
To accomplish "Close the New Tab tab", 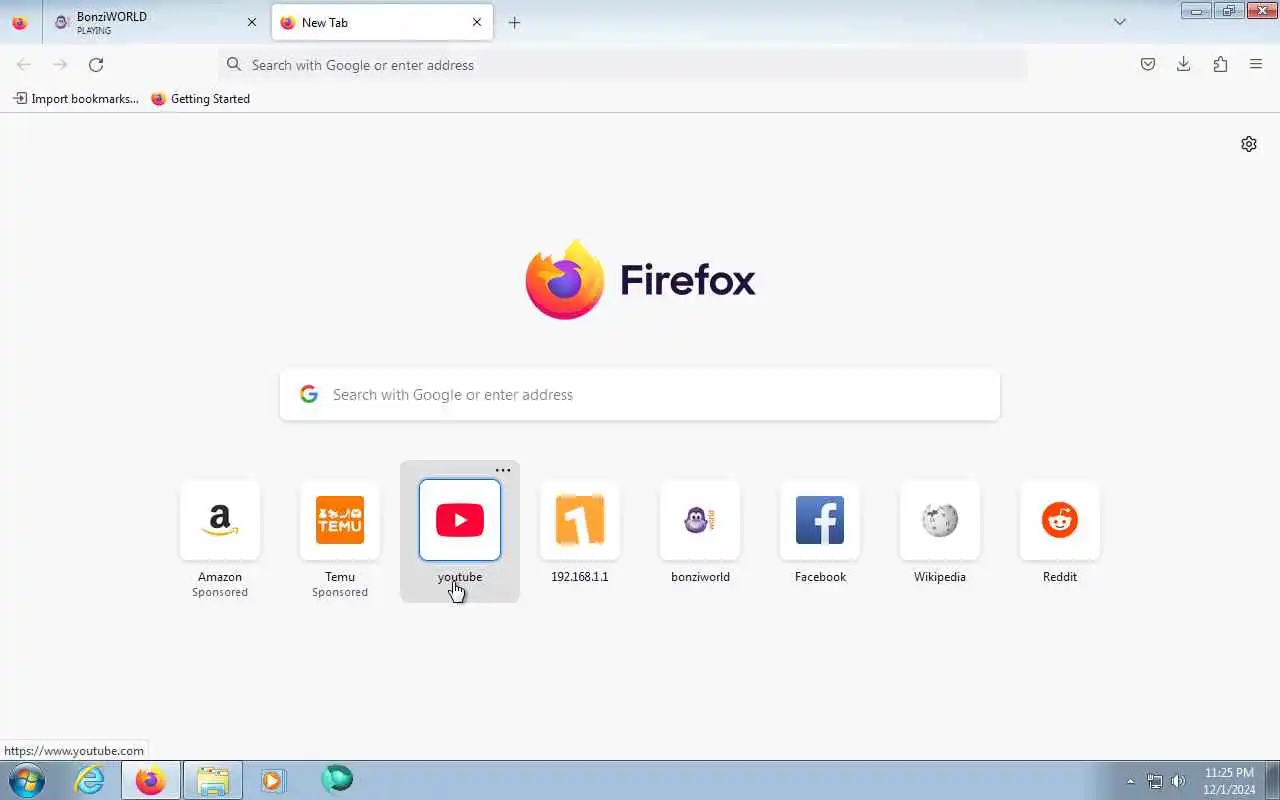I will pos(477,22).
